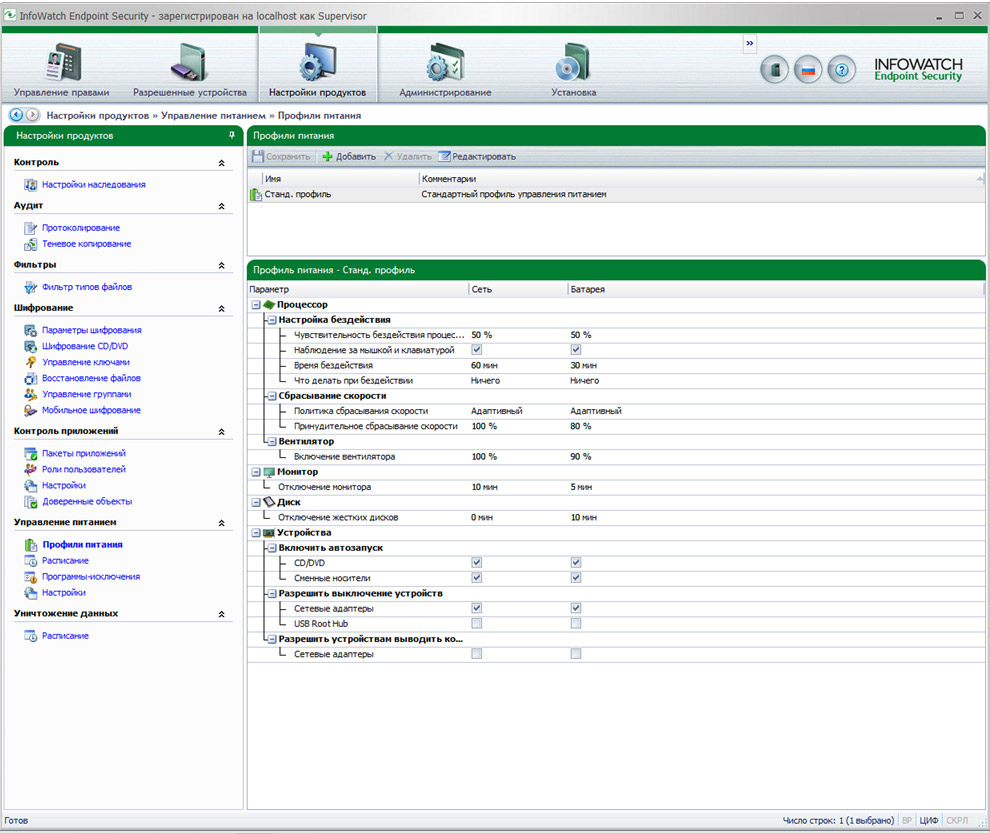Toggle Сеть checkbox for CD/DVD autorun
This screenshot has height=834, width=990.
(477, 563)
